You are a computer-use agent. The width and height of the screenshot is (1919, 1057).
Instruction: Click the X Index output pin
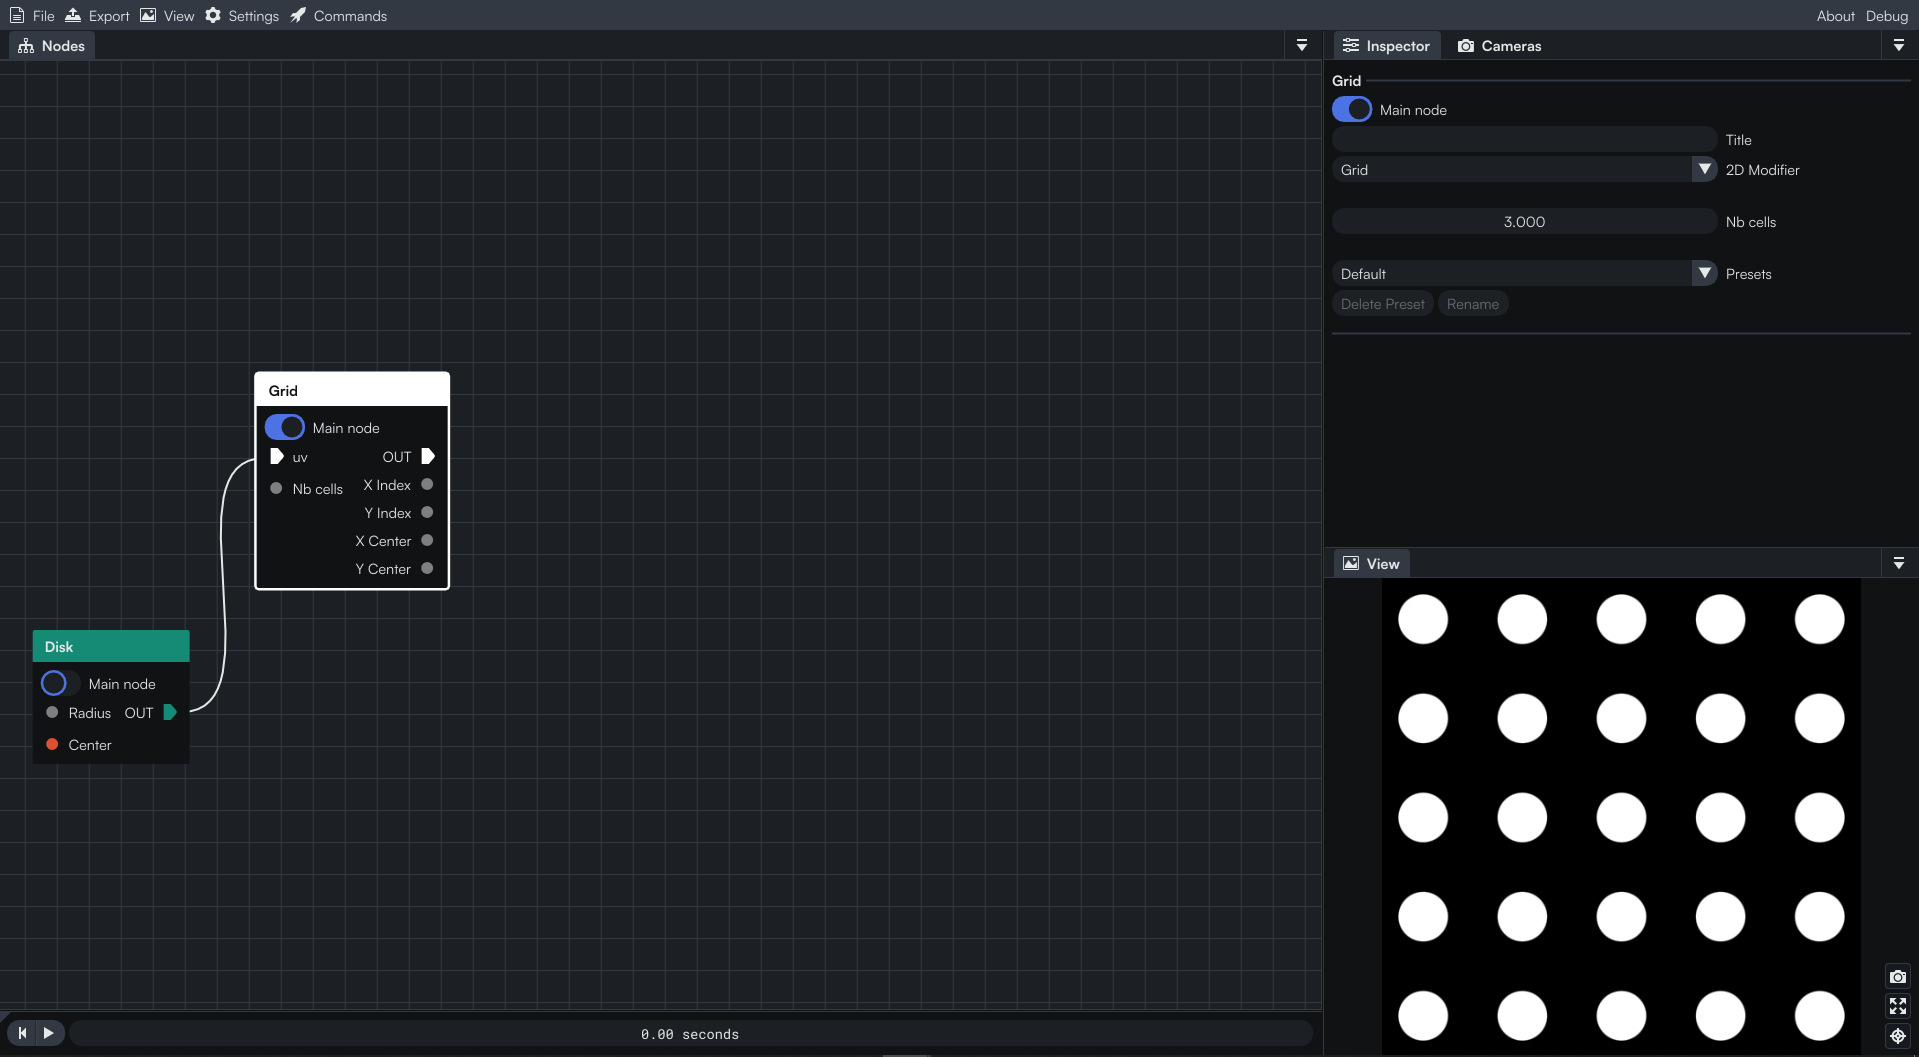coord(427,485)
